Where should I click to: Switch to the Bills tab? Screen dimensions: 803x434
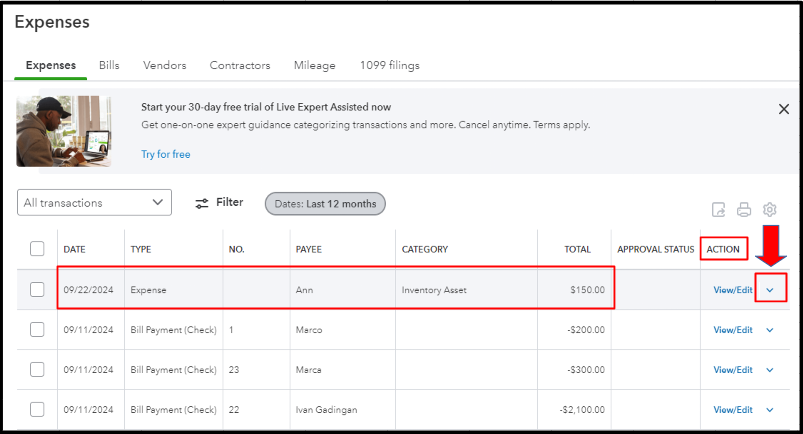pos(109,66)
